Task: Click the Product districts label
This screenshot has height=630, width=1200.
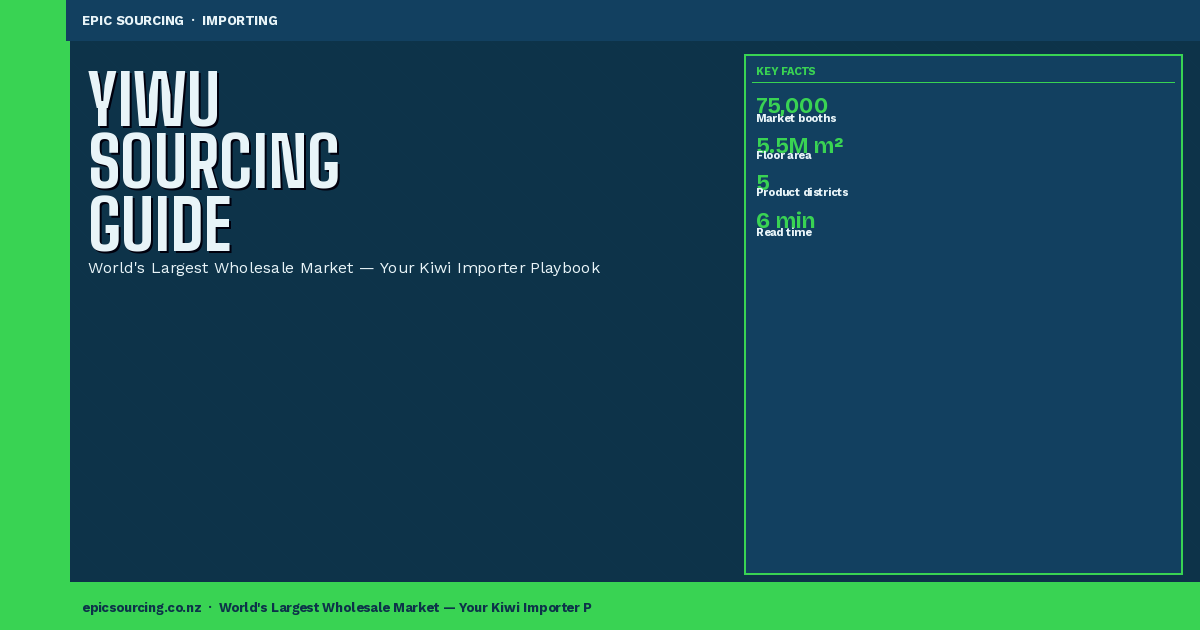Action: point(802,192)
